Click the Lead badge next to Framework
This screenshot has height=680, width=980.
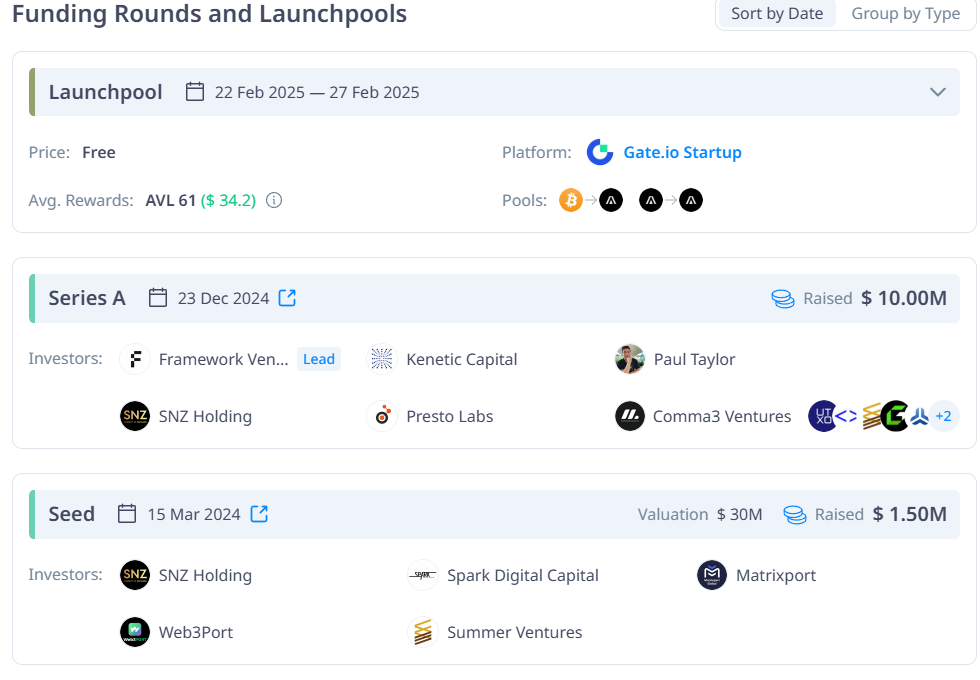tap(319, 359)
